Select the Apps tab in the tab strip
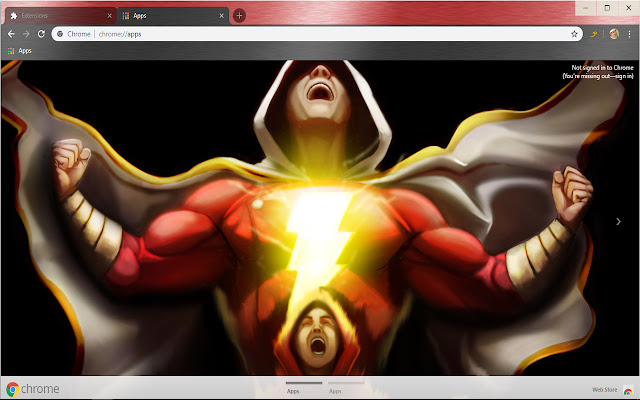The height and width of the screenshot is (400, 640). [173, 16]
